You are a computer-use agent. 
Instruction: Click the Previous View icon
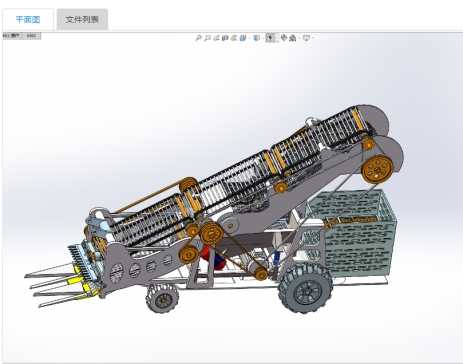click(x=216, y=38)
